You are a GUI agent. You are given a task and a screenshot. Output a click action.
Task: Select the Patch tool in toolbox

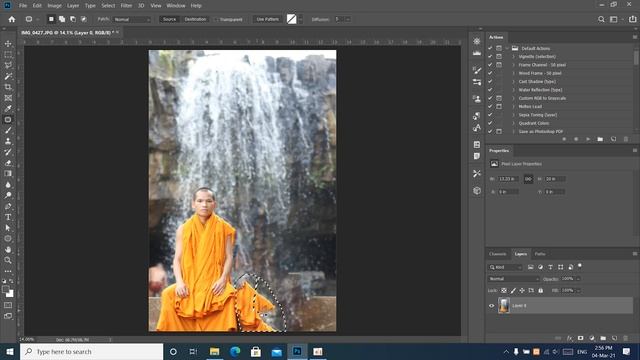(8, 120)
